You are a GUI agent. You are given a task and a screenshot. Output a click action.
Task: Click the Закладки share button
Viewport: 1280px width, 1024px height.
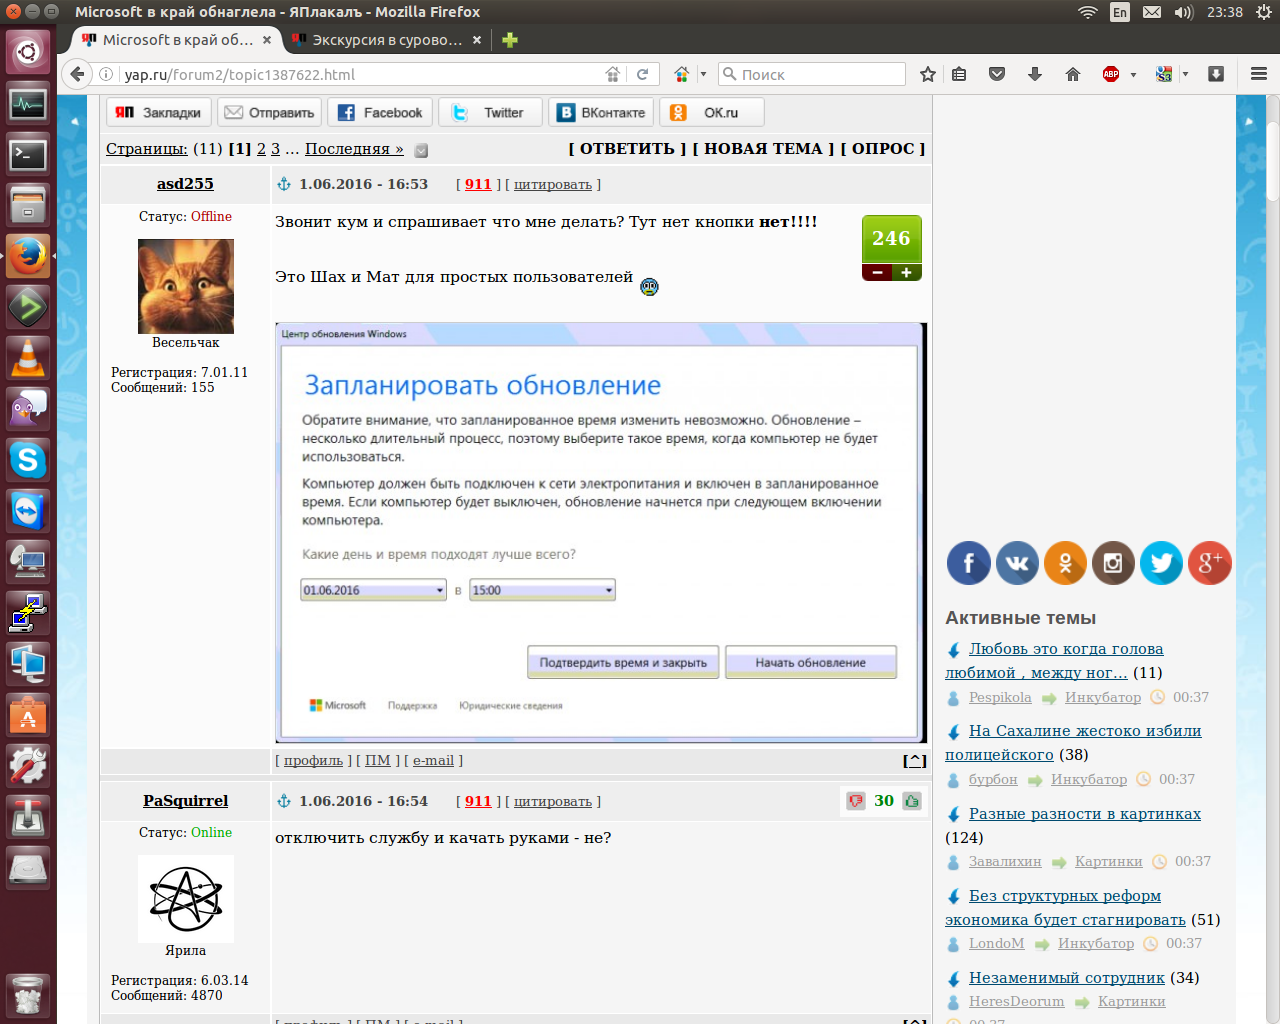158,112
